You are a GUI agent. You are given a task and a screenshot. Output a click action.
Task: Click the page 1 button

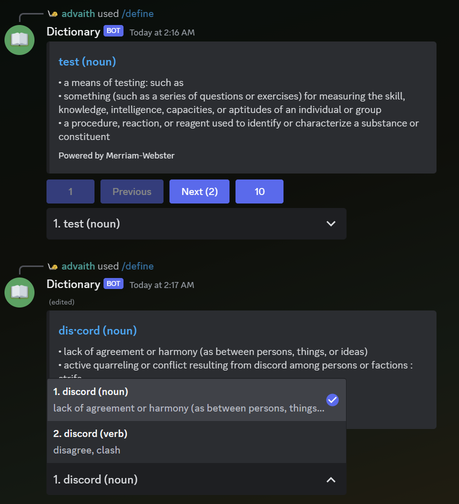tap(70, 192)
